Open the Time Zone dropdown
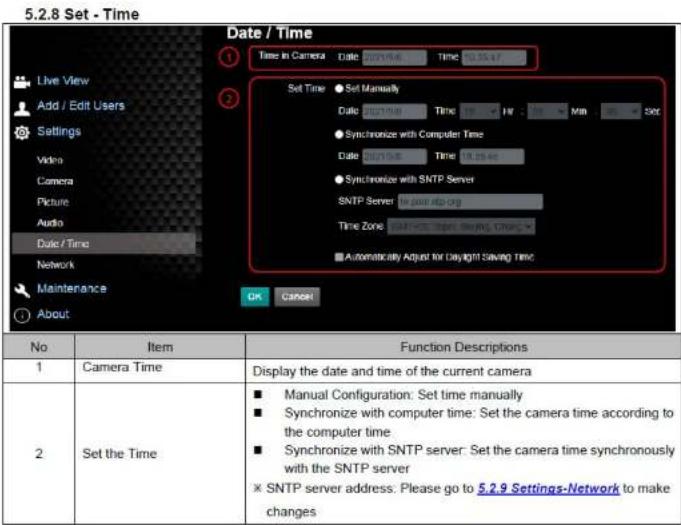Viewport: 681px width, 525px height. [x=461, y=227]
